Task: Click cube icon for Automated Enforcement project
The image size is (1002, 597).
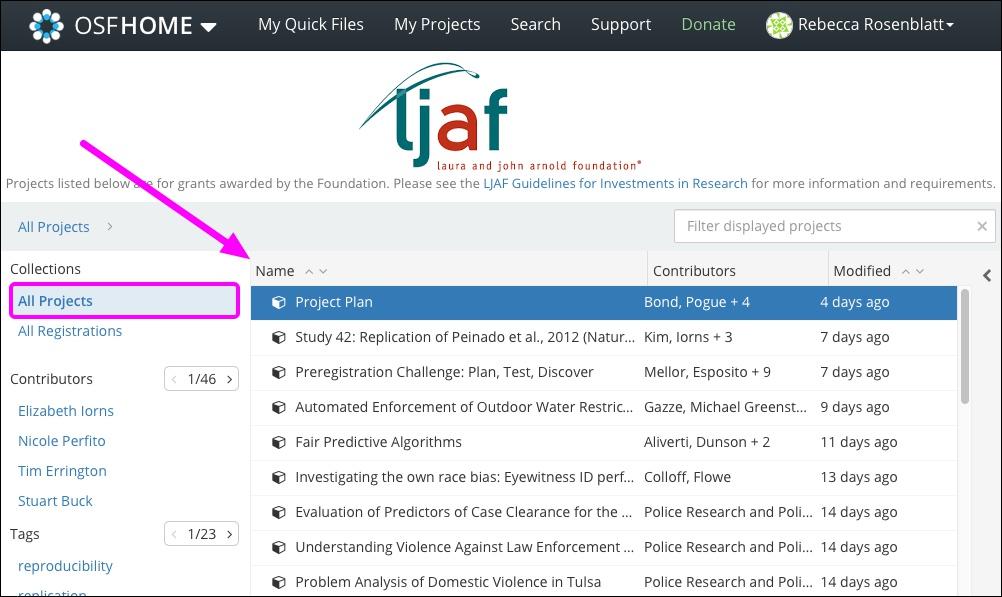Action: pos(279,407)
